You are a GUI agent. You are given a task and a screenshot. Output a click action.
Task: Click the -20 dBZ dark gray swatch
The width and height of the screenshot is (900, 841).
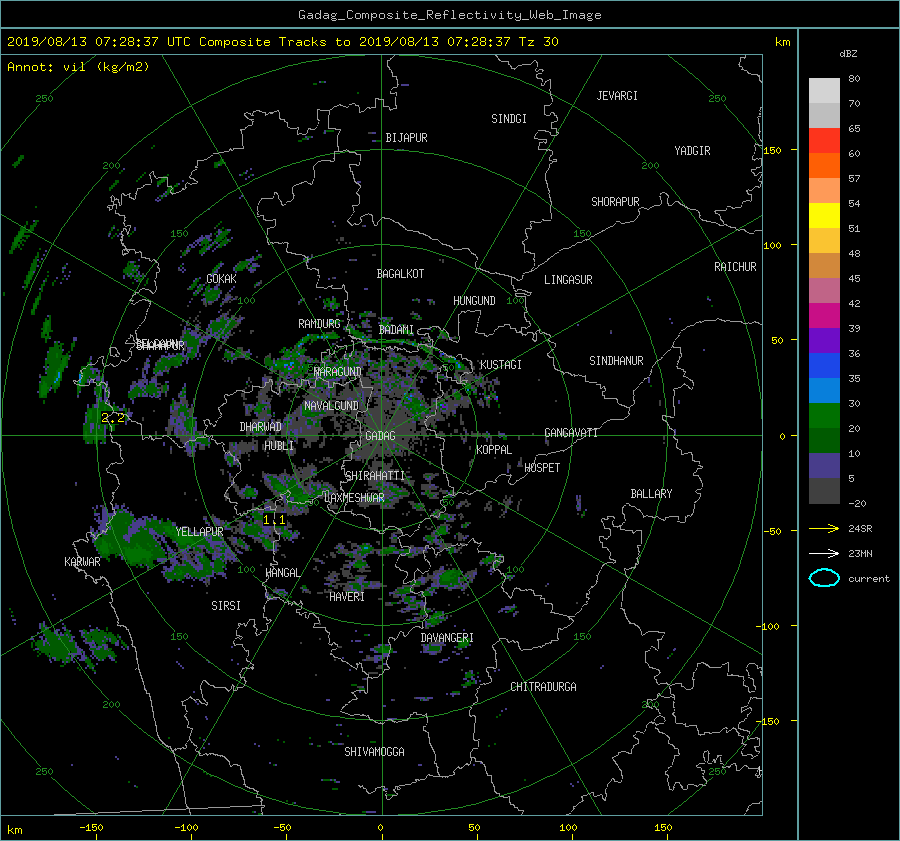click(x=824, y=490)
